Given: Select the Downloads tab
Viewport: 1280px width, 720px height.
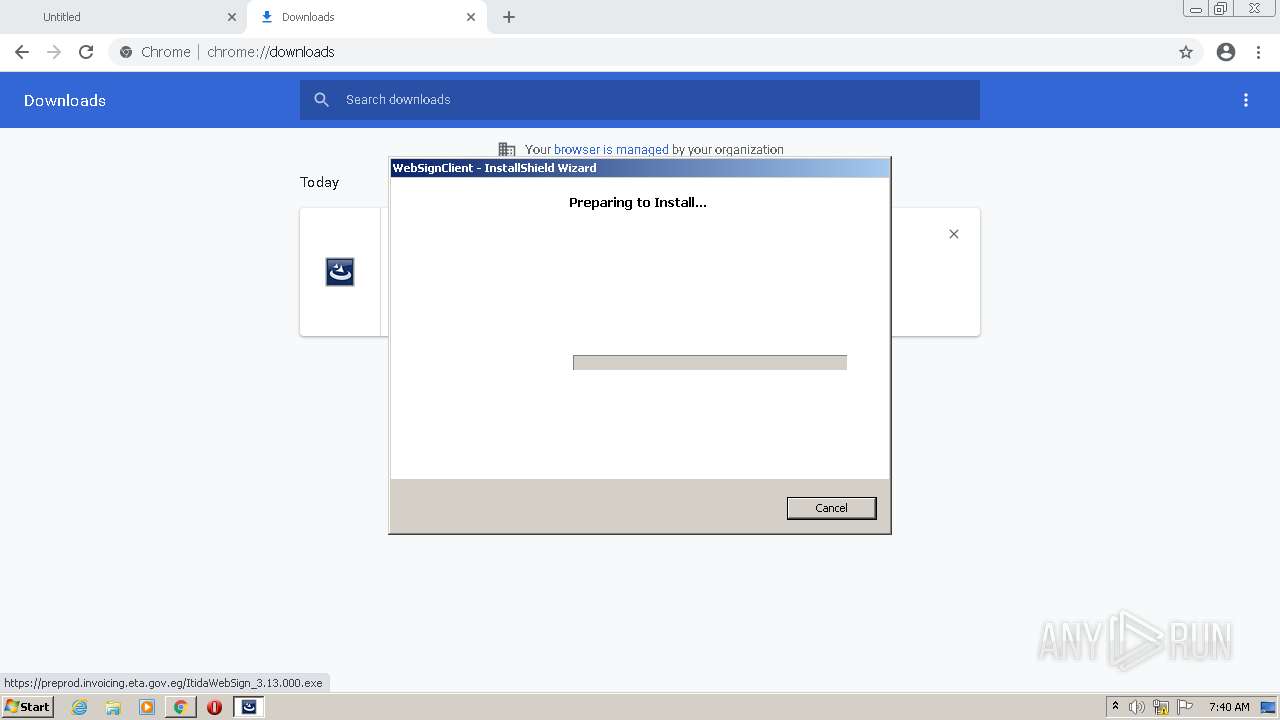Looking at the screenshot, I should pyautogui.click(x=366, y=17).
